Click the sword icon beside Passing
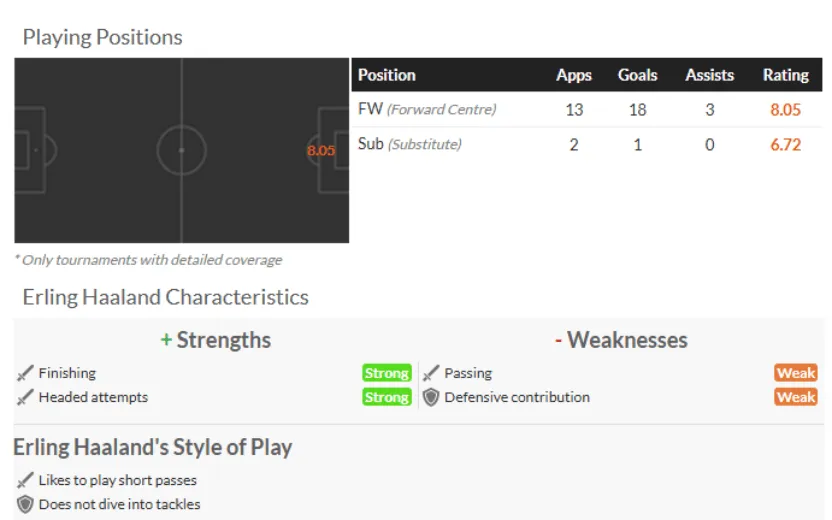The image size is (832, 520). click(431, 373)
